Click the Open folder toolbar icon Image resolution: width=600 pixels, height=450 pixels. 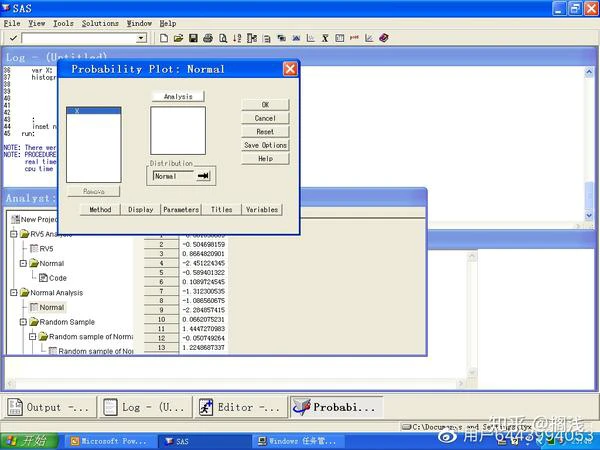coord(178,38)
